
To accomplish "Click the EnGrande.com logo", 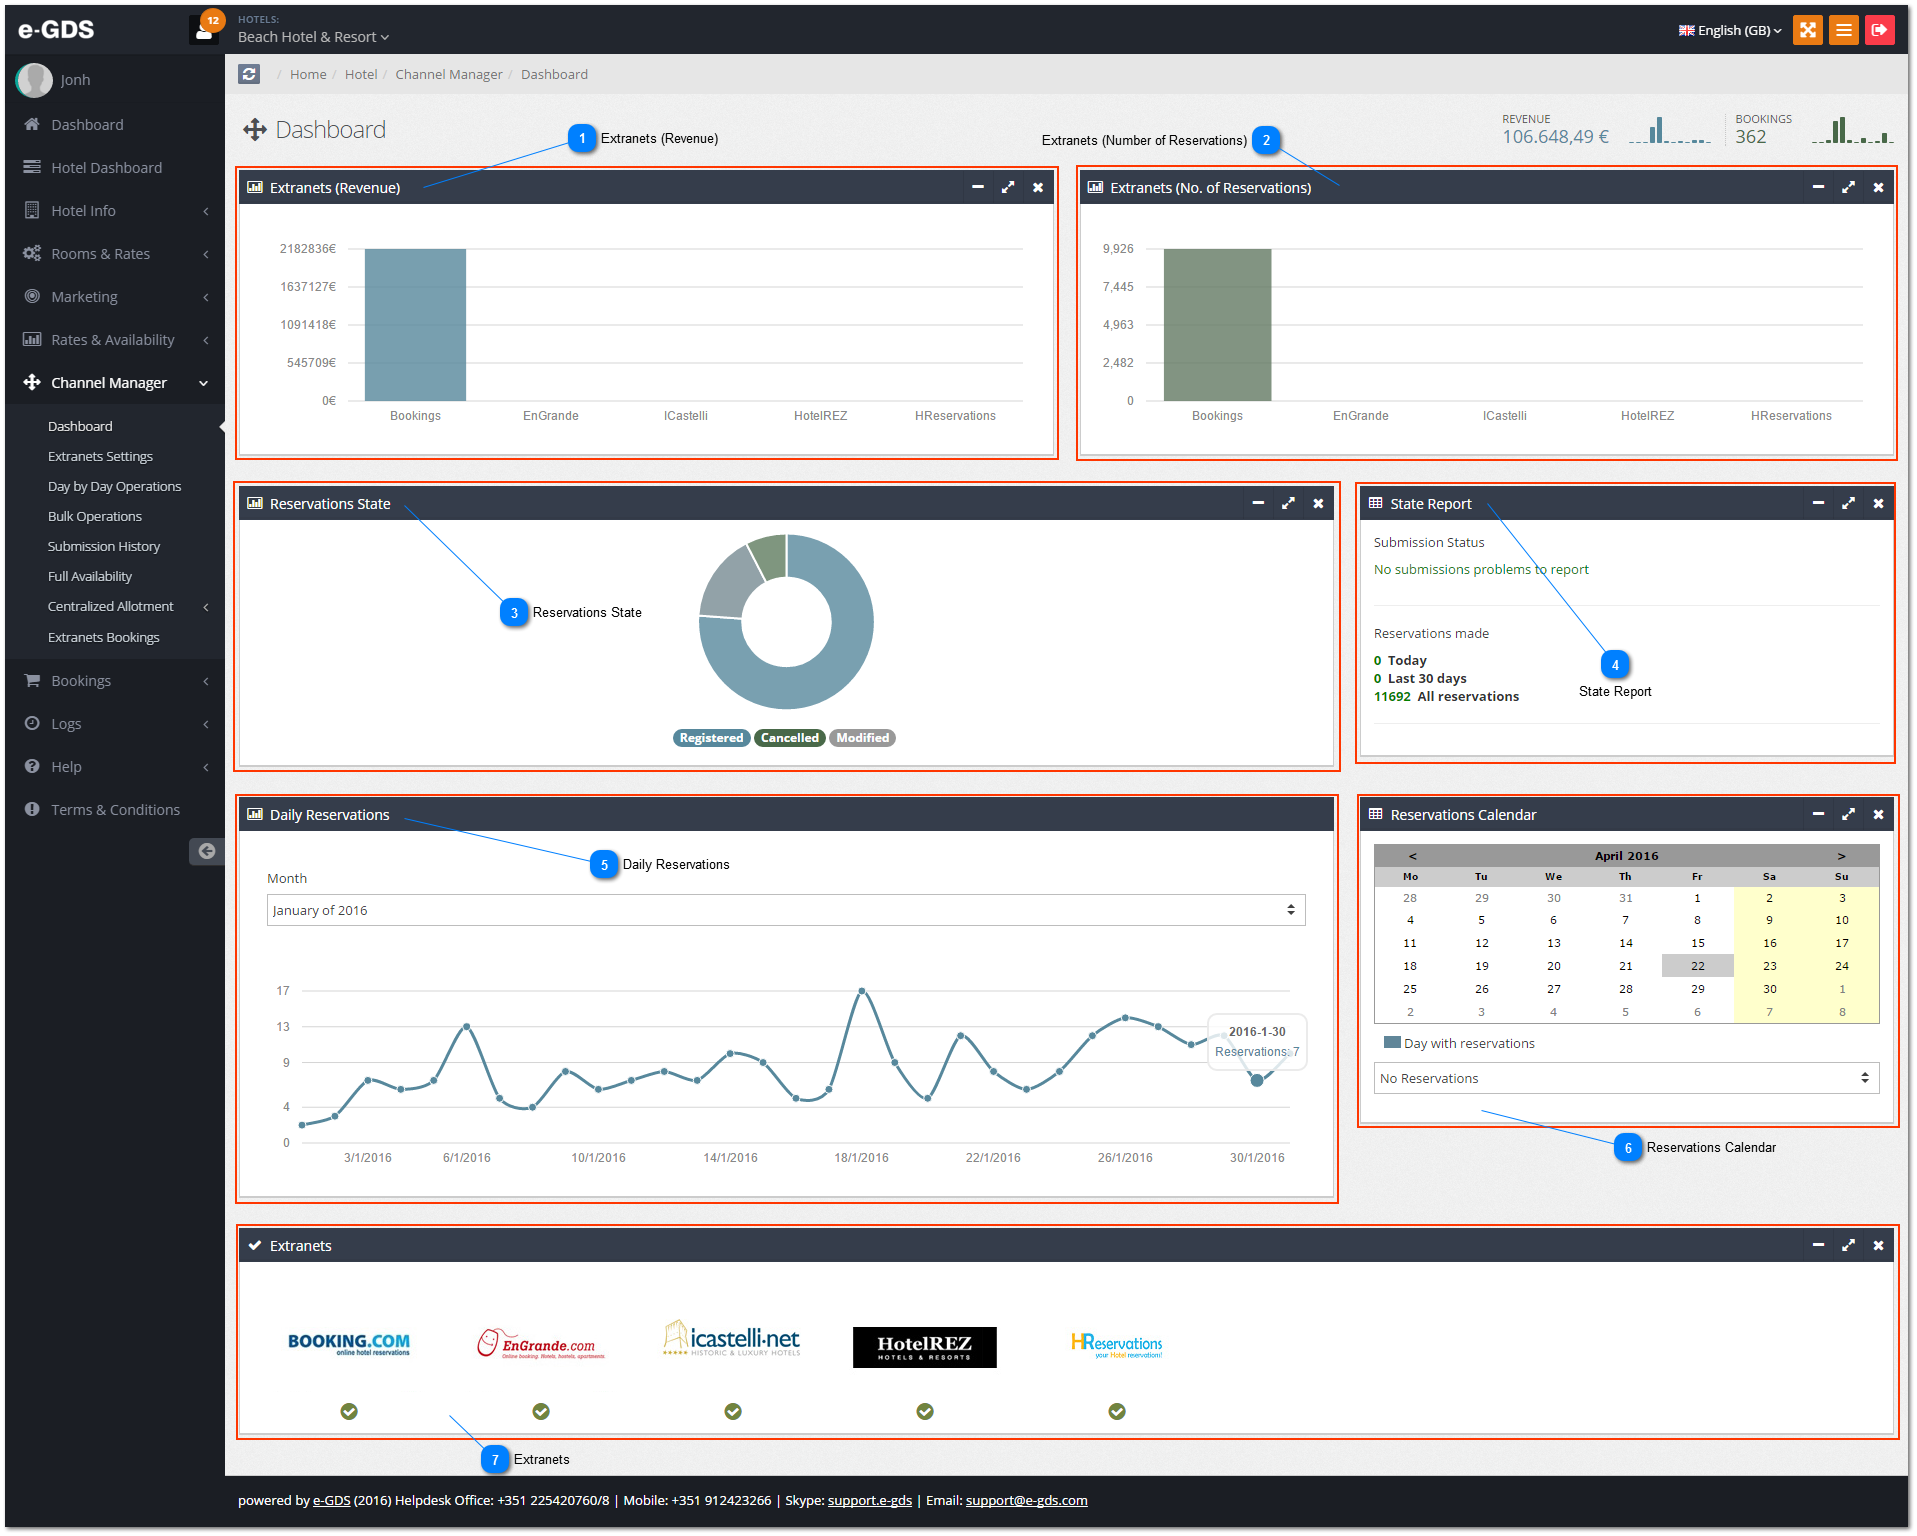I will tap(541, 1344).
